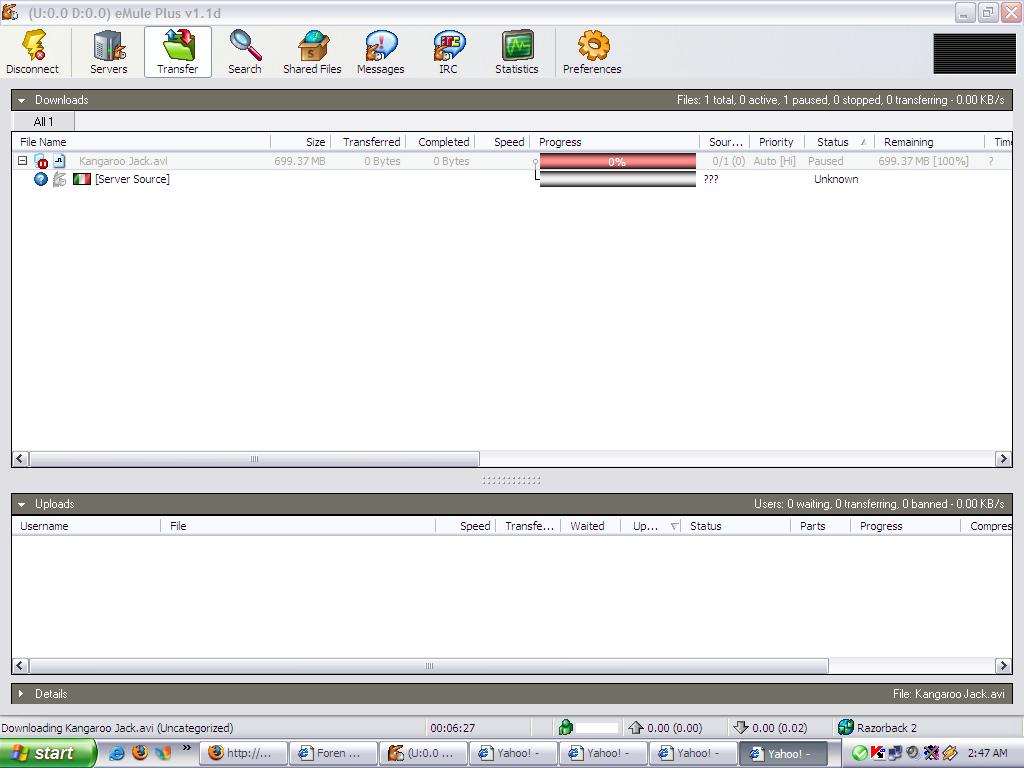This screenshot has height=768, width=1024.
Task: Click the paused download icon for Kangaroo Jack.avi
Action: click(x=41, y=161)
